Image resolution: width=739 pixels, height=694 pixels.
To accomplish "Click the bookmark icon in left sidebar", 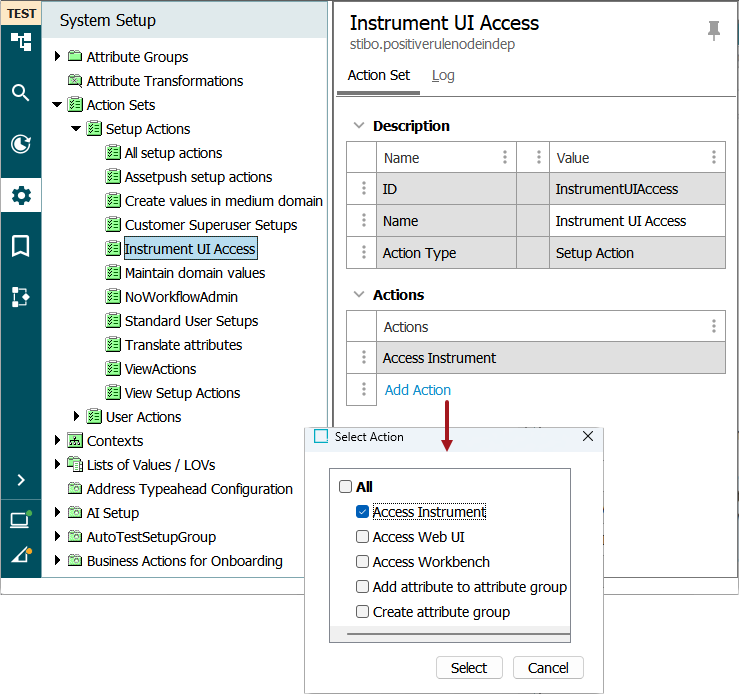I will 21,246.
